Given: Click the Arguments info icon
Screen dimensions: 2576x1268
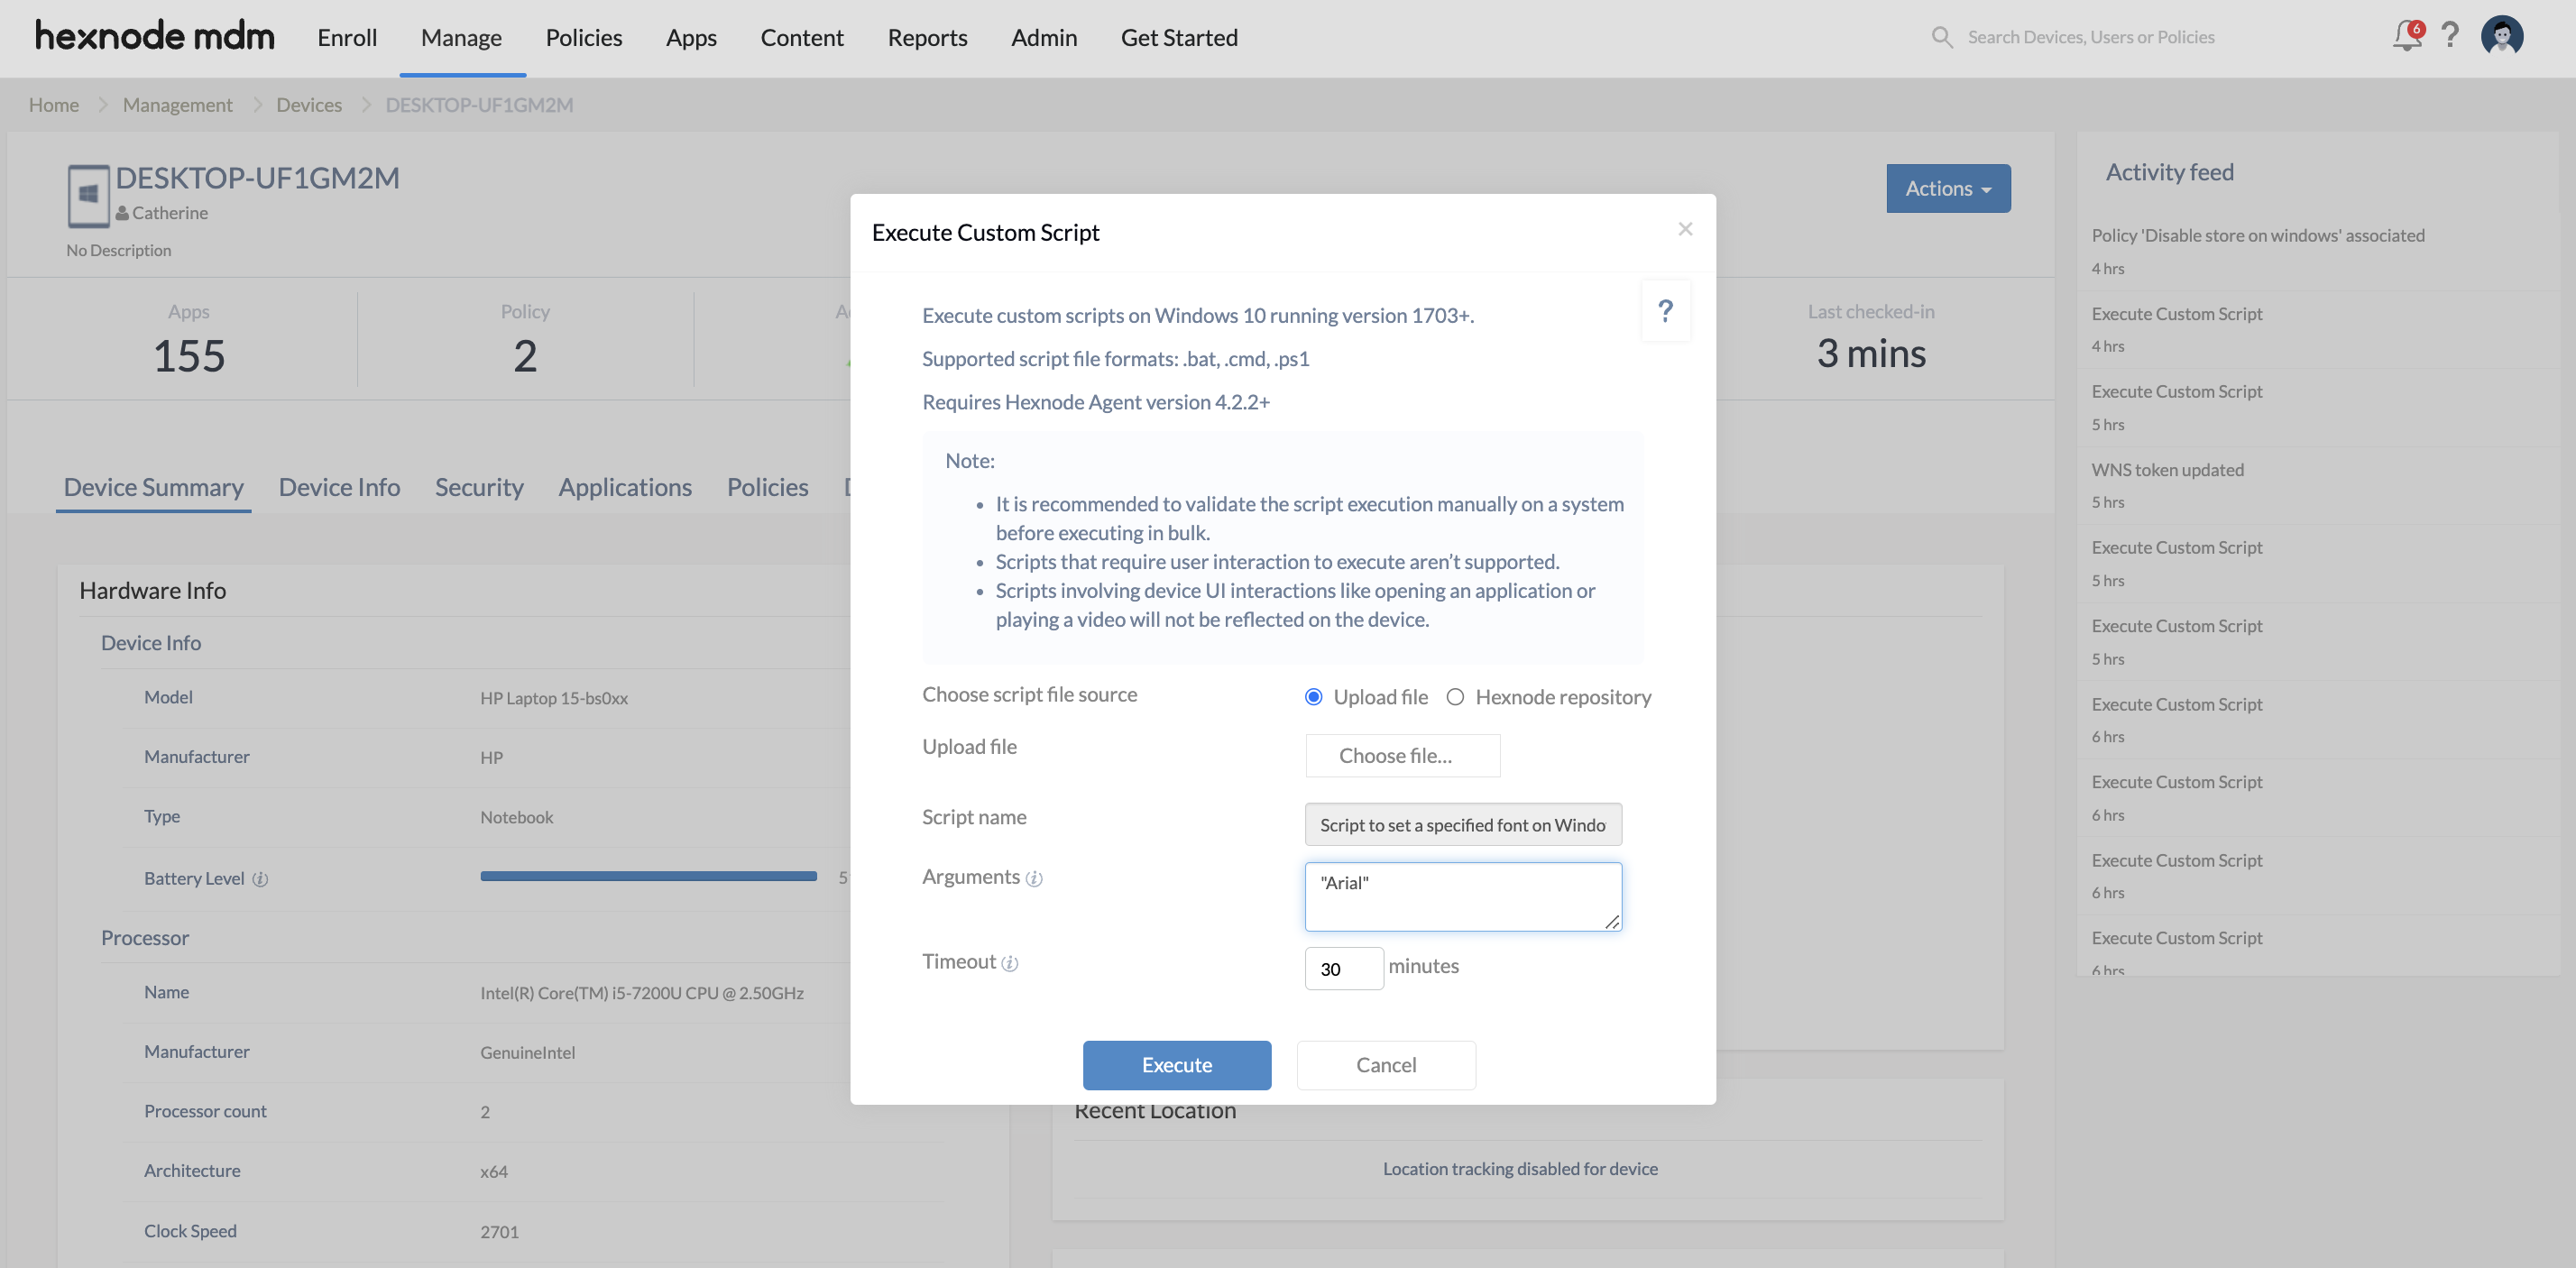Looking at the screenshot, I should [1034, 878].
